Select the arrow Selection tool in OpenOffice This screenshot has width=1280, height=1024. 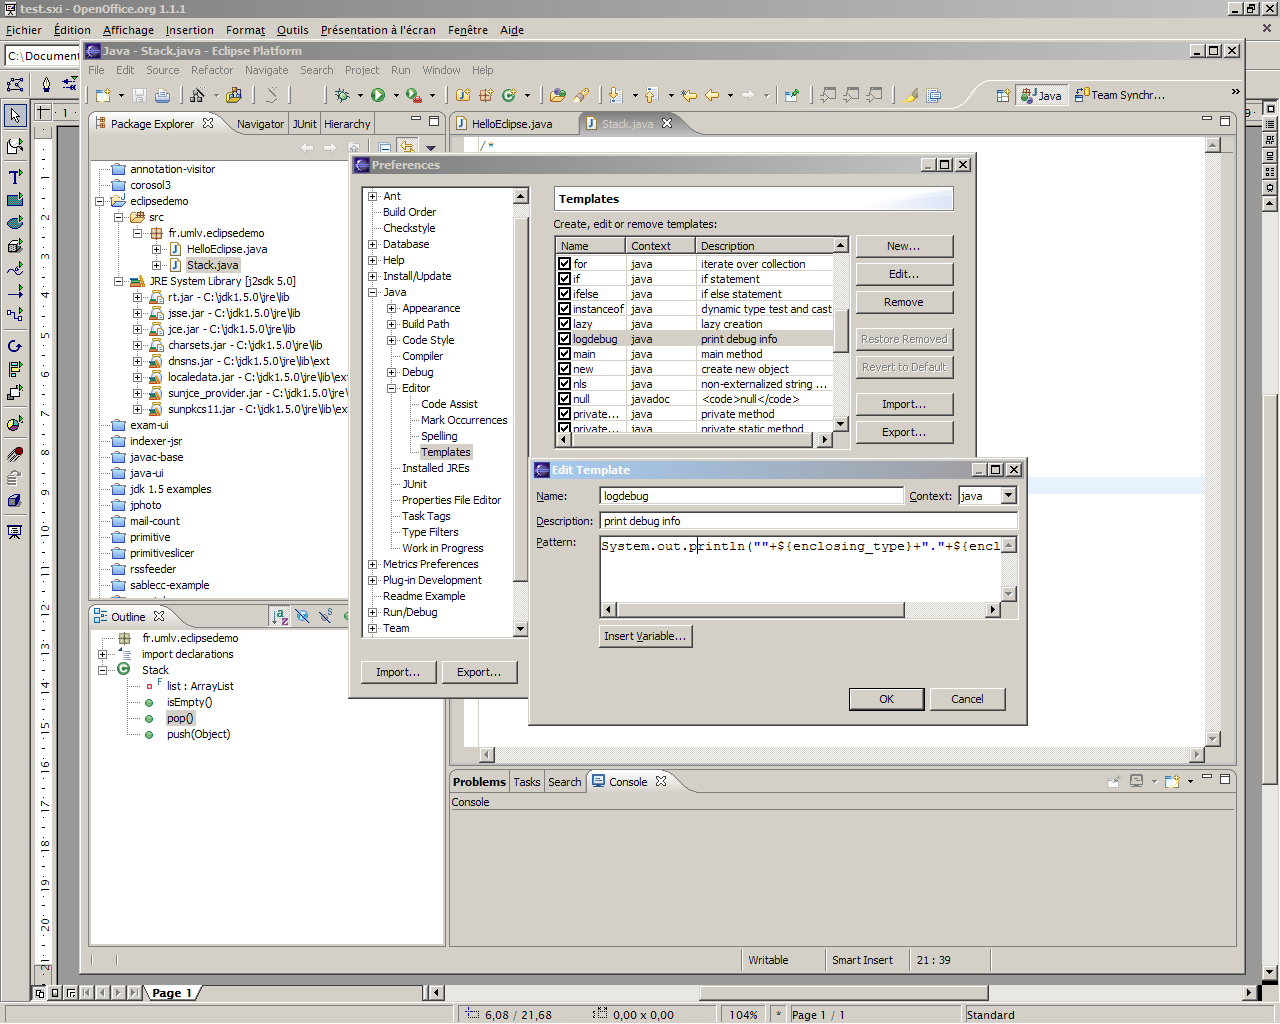click(x=15, y=116)
